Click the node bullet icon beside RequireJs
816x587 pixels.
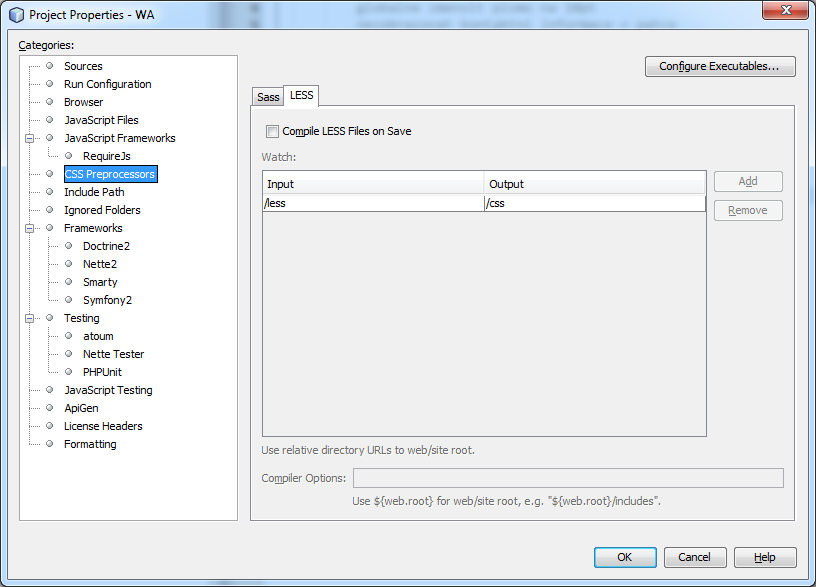[x=69, y=156]
